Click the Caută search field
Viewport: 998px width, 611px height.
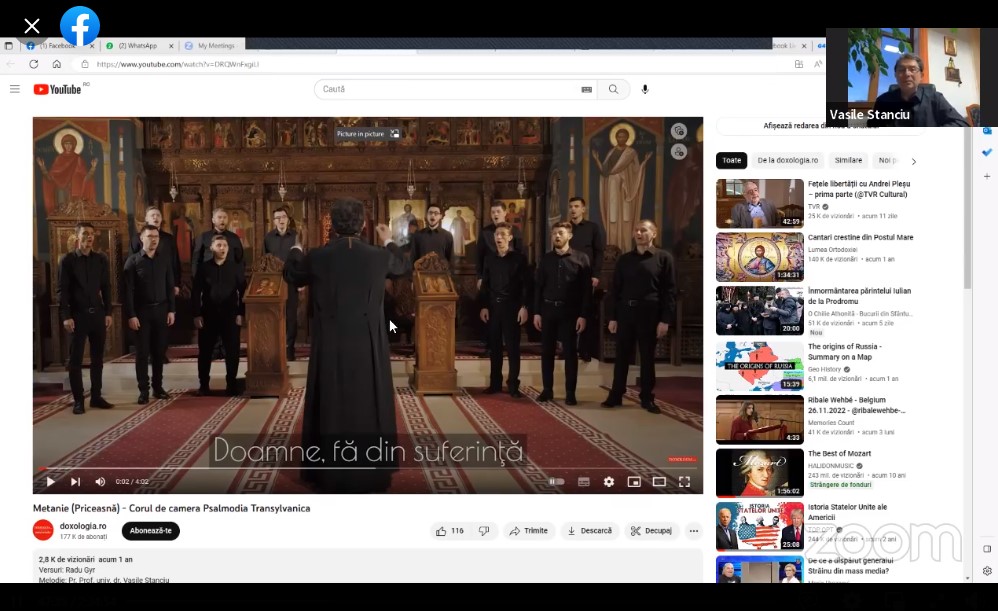[x=450, y=89]
